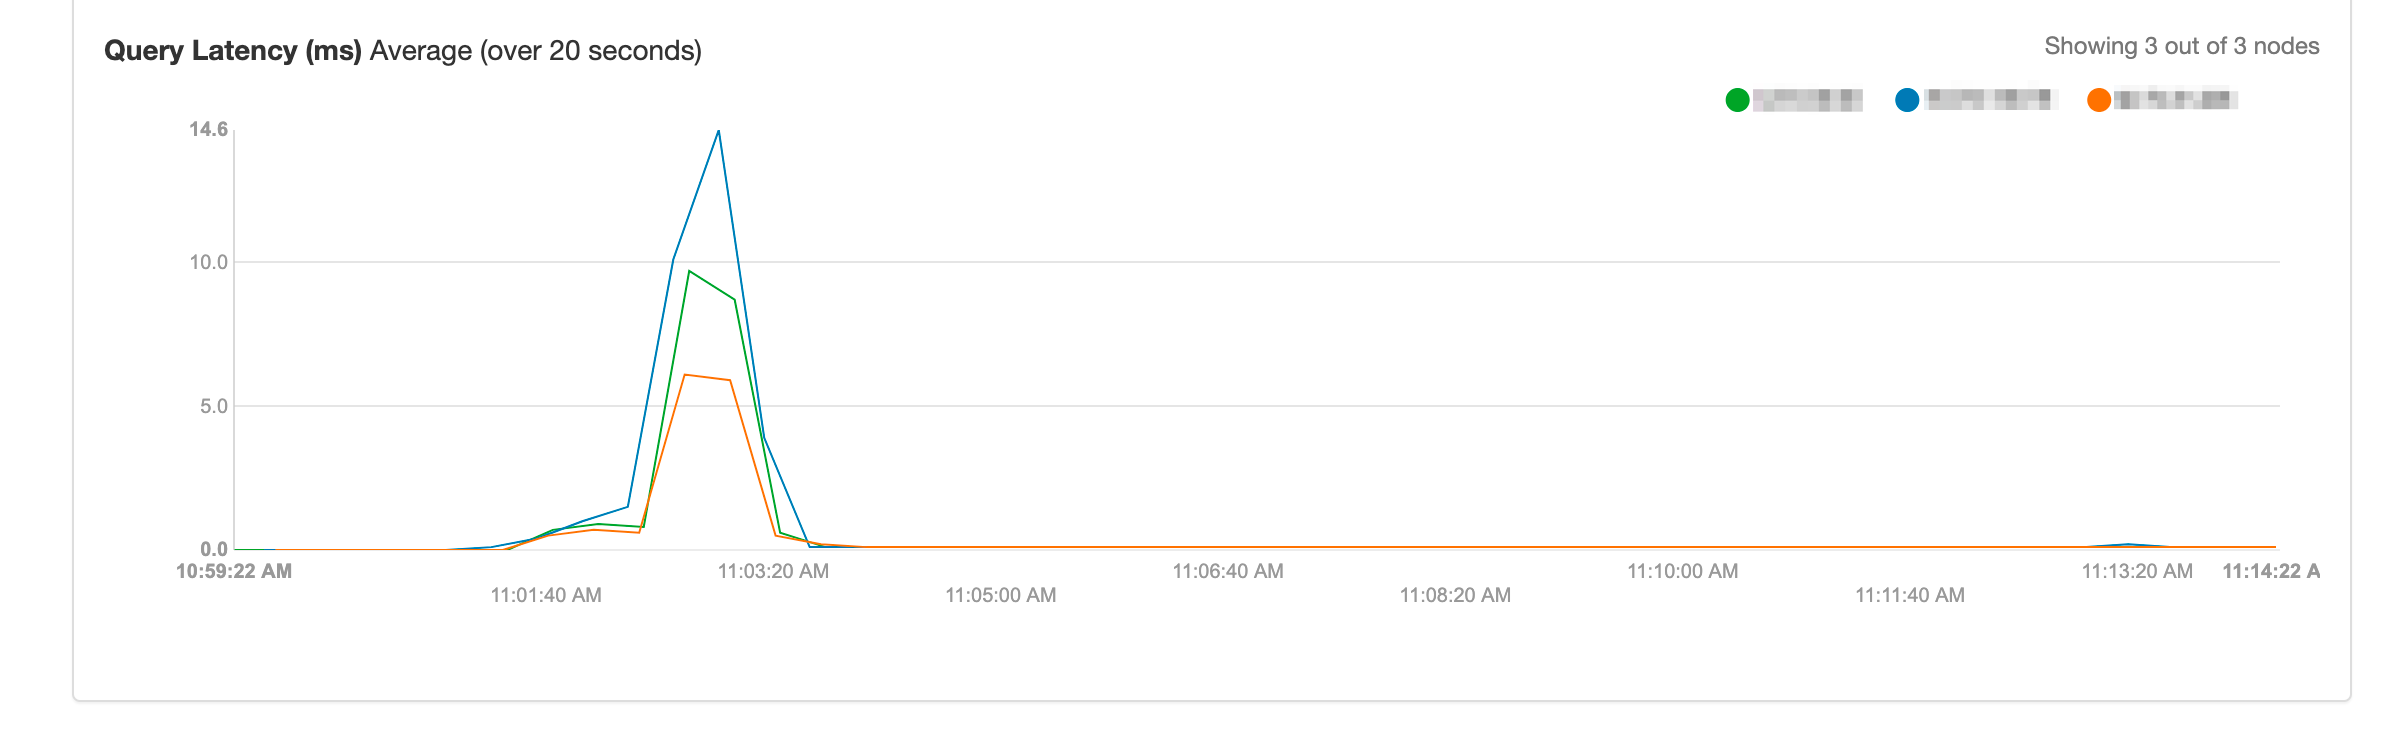
Task: Click the orange line's peak point
Action: 685,375
